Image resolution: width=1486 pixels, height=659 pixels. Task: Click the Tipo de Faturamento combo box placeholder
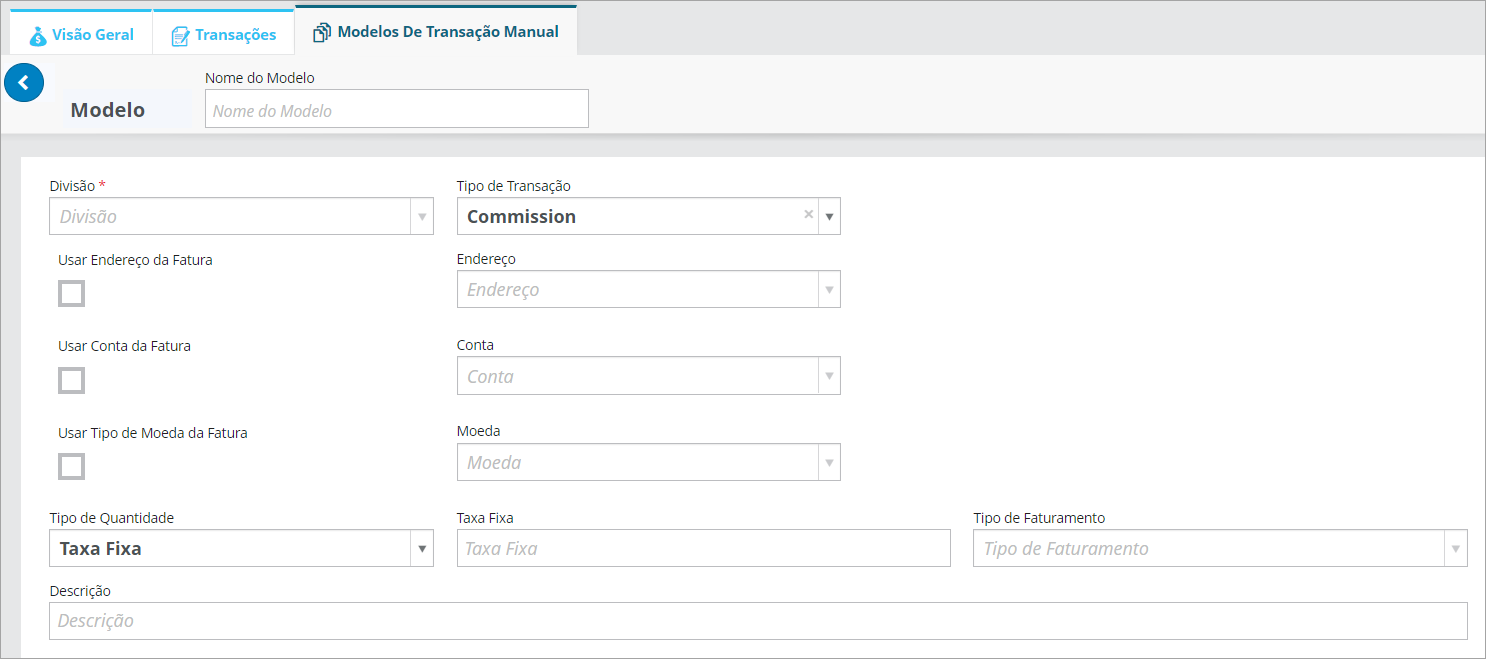pos(1066,548)
